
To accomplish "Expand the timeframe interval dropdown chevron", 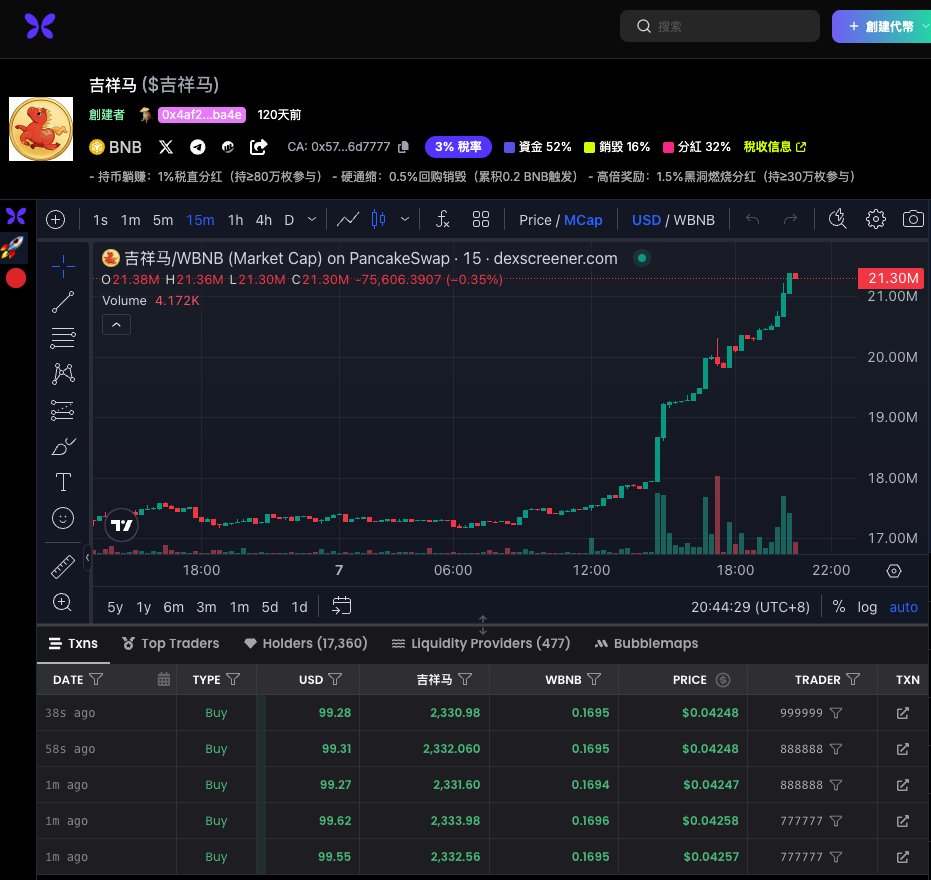I will coord(312,219).
